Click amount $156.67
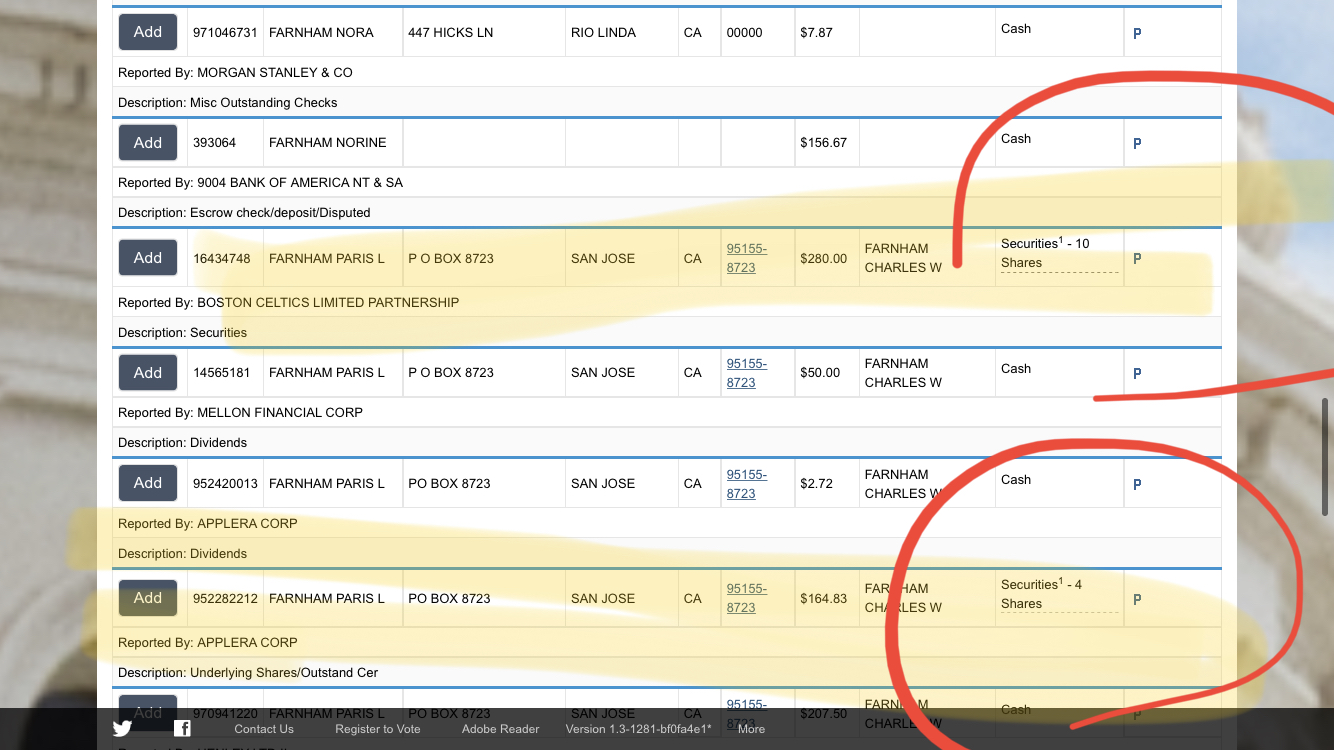 point(823,143)
